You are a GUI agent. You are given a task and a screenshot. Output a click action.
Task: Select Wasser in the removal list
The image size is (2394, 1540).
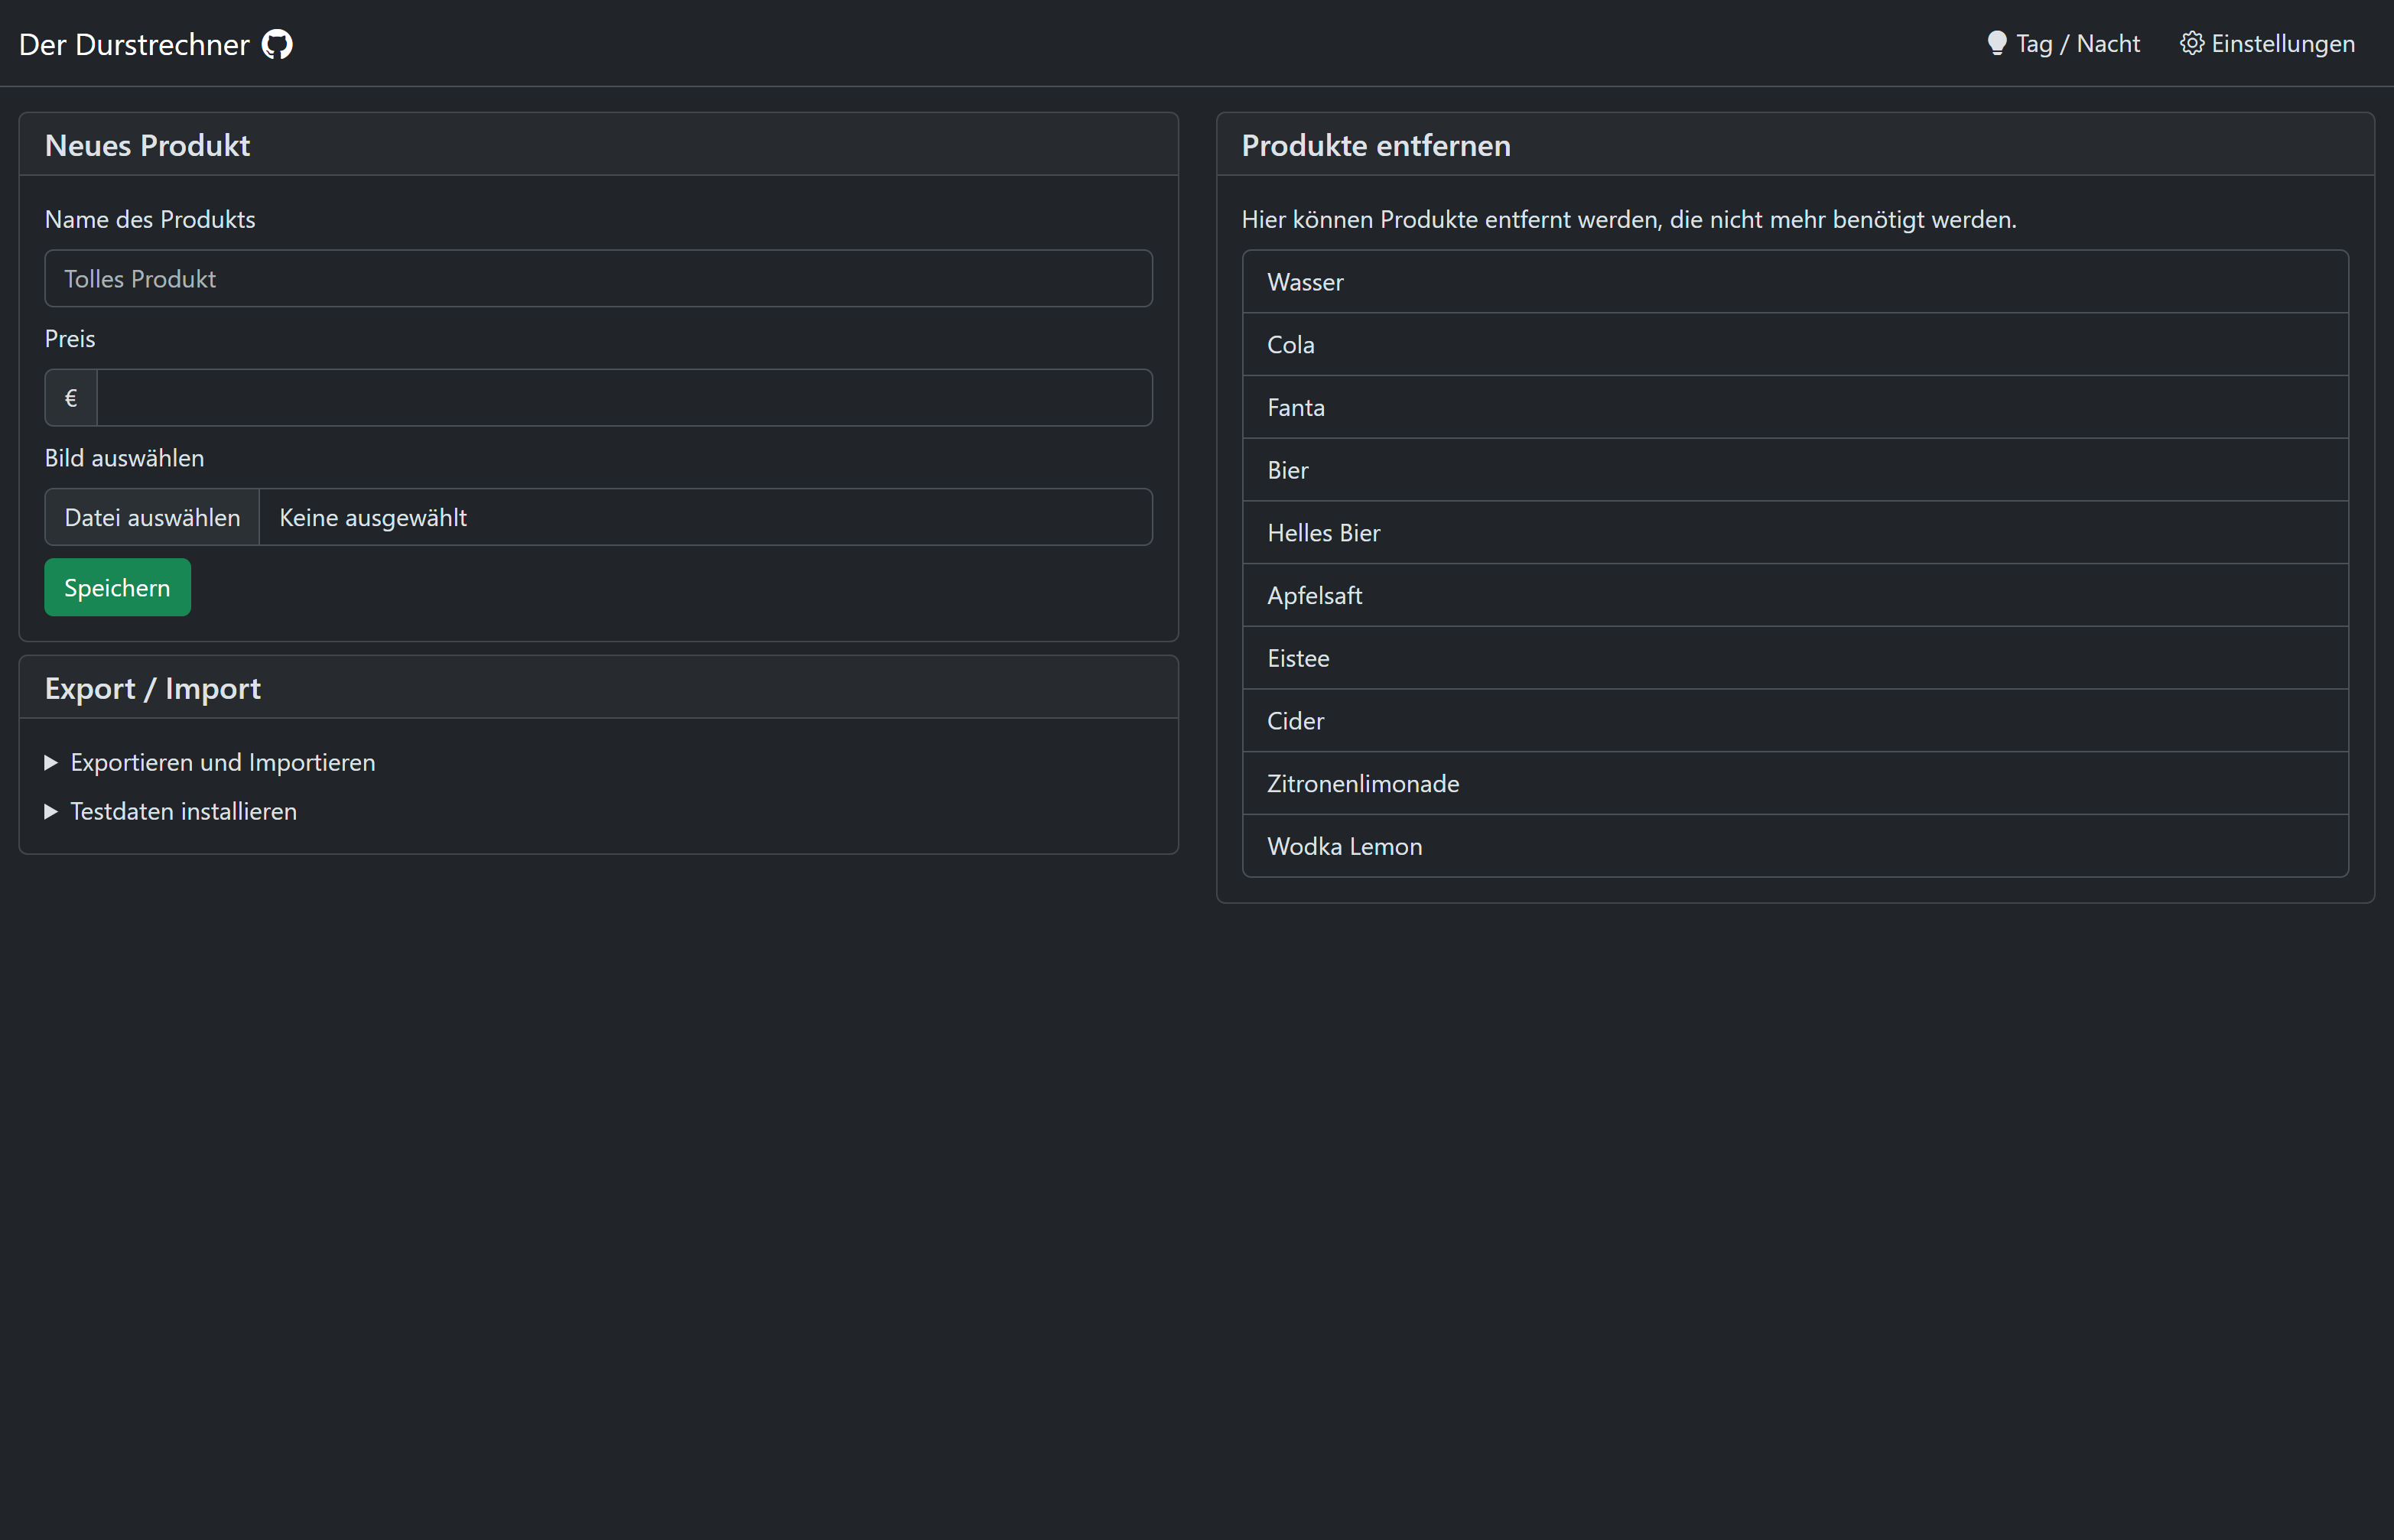[x=1794, y=282]
